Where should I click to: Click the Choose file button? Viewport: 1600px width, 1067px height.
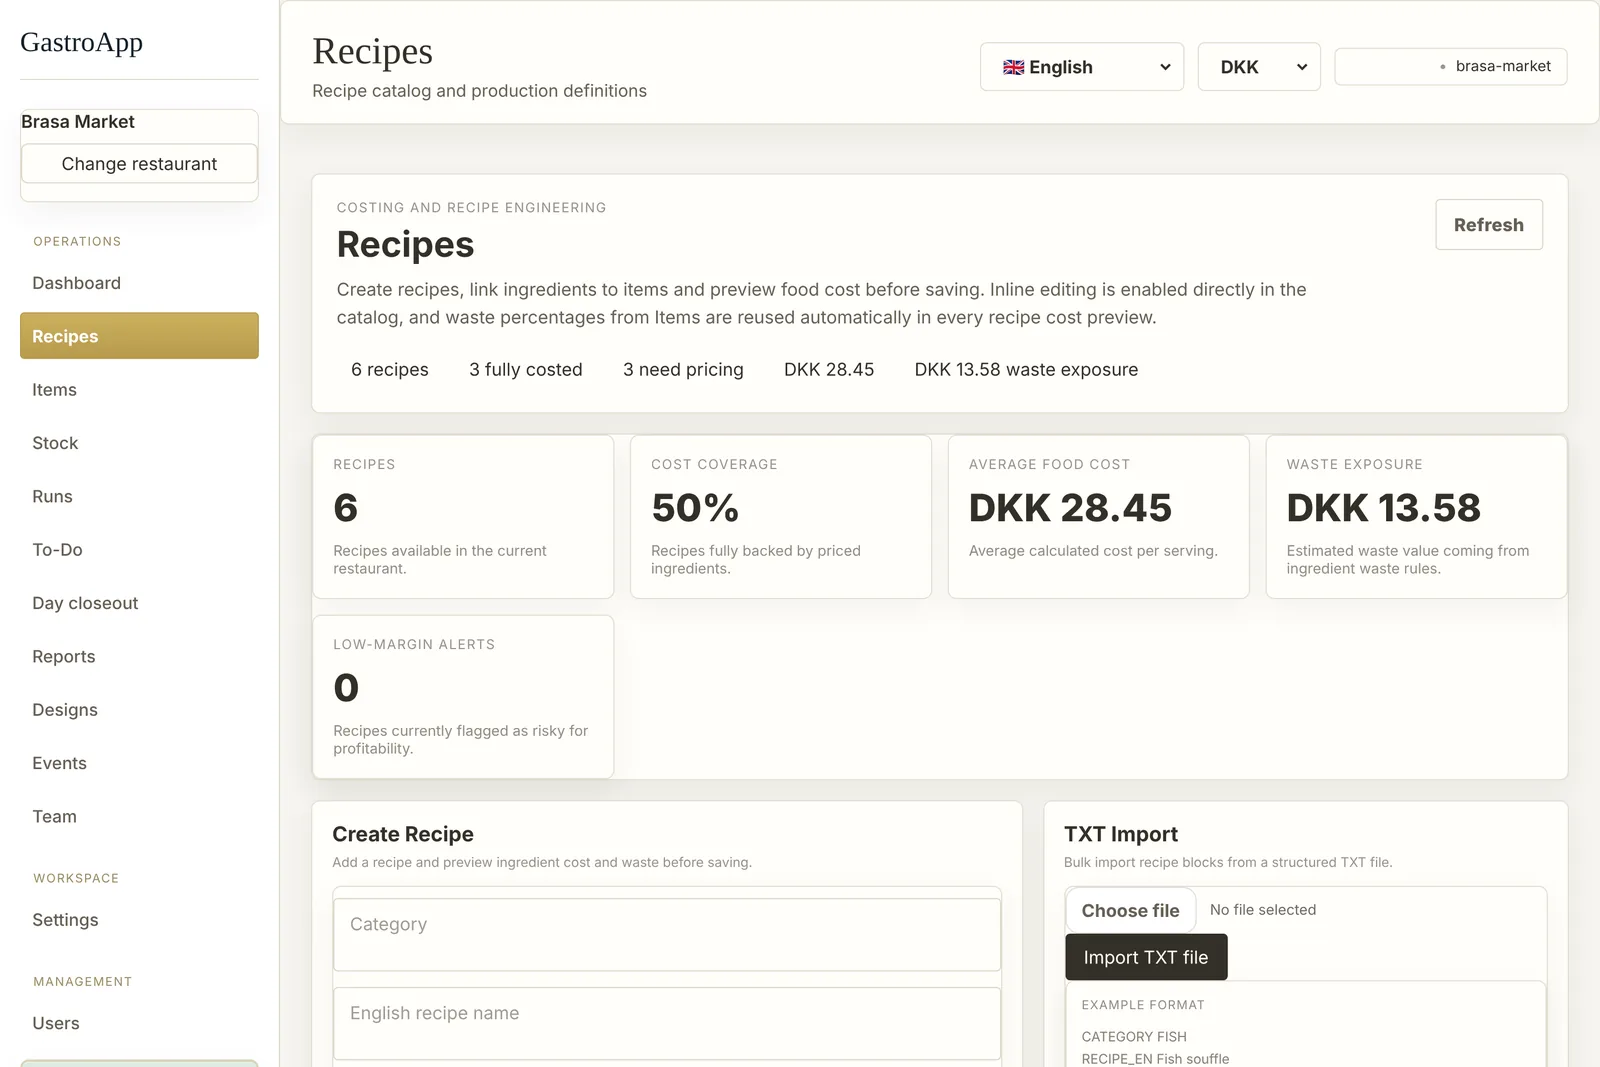click(x=1130, y=911)
